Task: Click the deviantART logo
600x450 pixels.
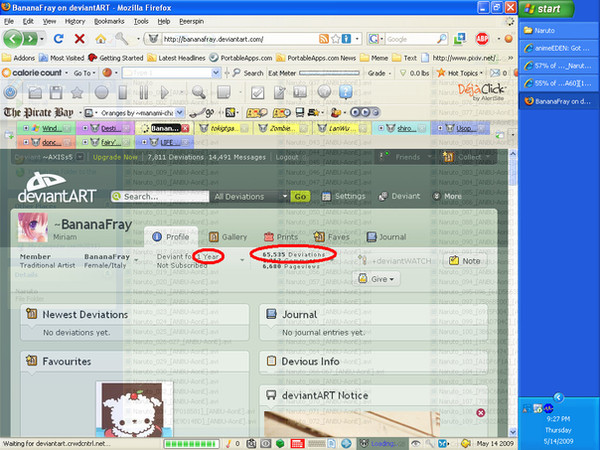Action: [57, 188]
